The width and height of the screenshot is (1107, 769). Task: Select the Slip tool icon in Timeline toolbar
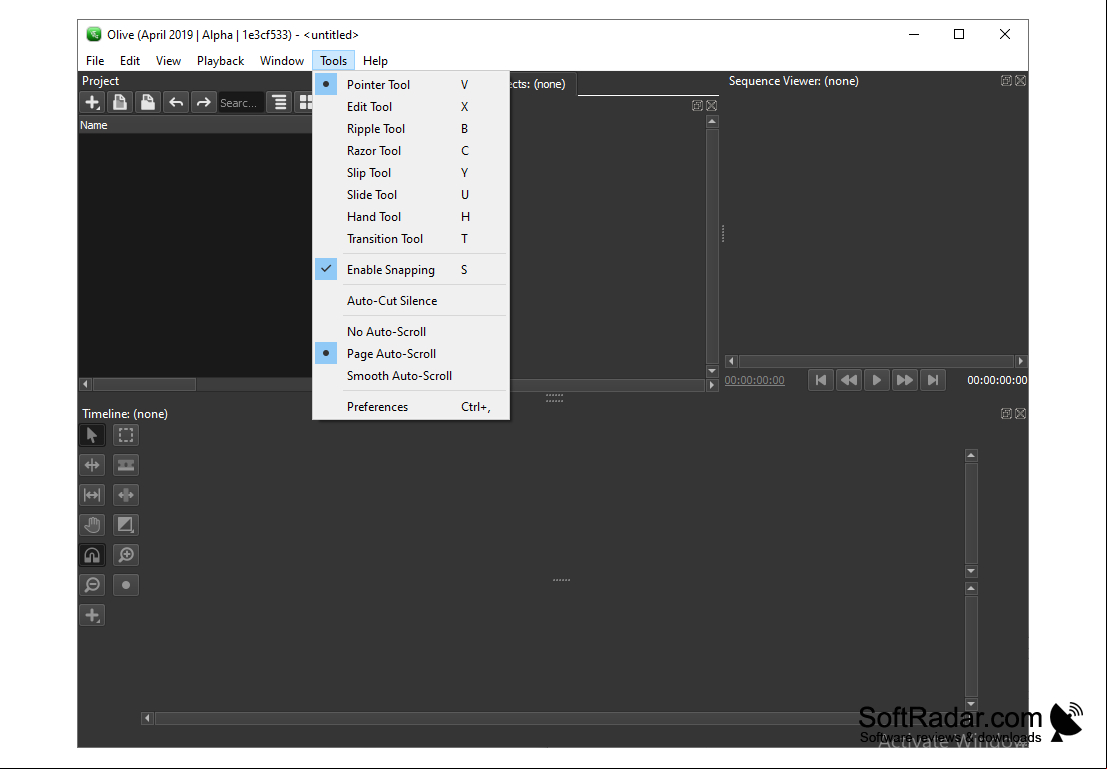click(92, 495)
